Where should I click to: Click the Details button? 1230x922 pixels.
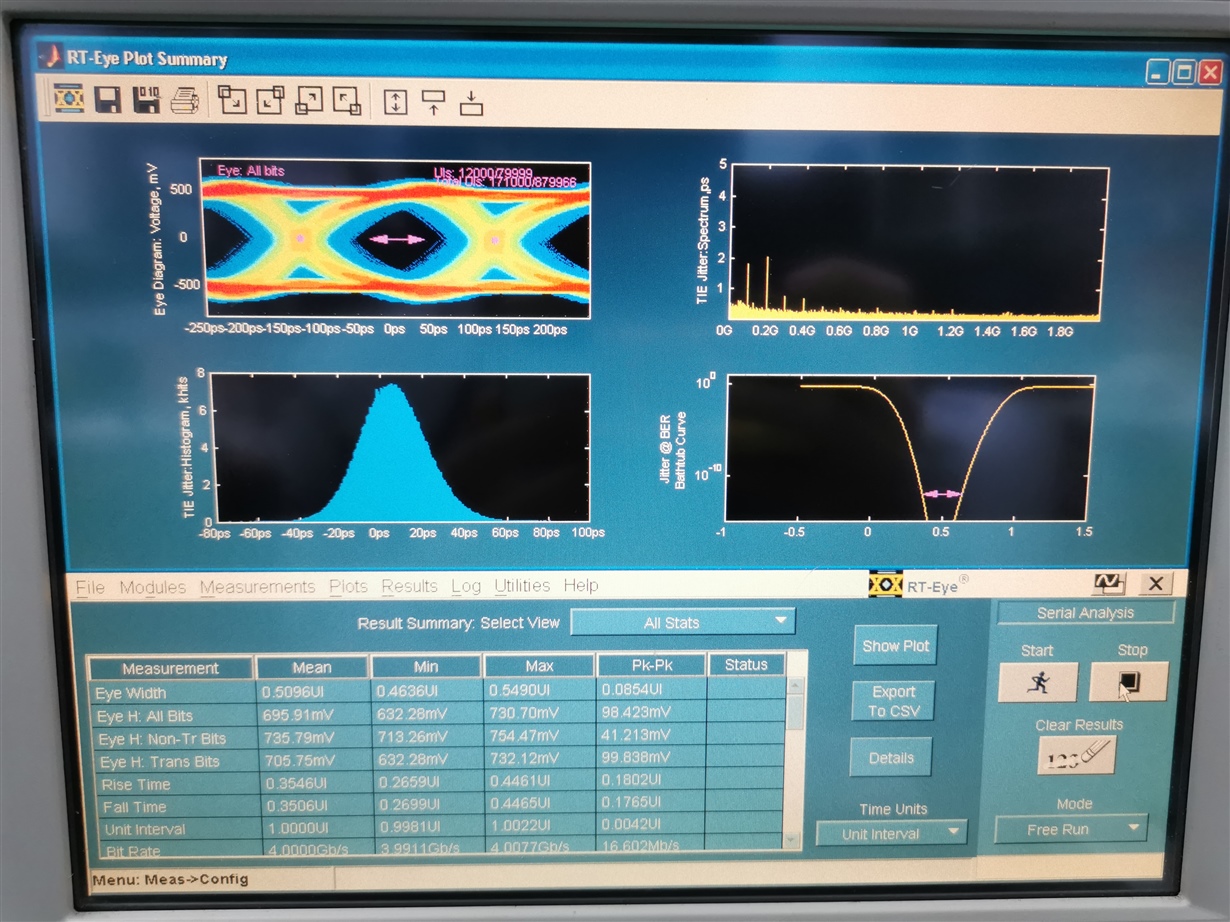pyautogui.click(x=891, y=758)
